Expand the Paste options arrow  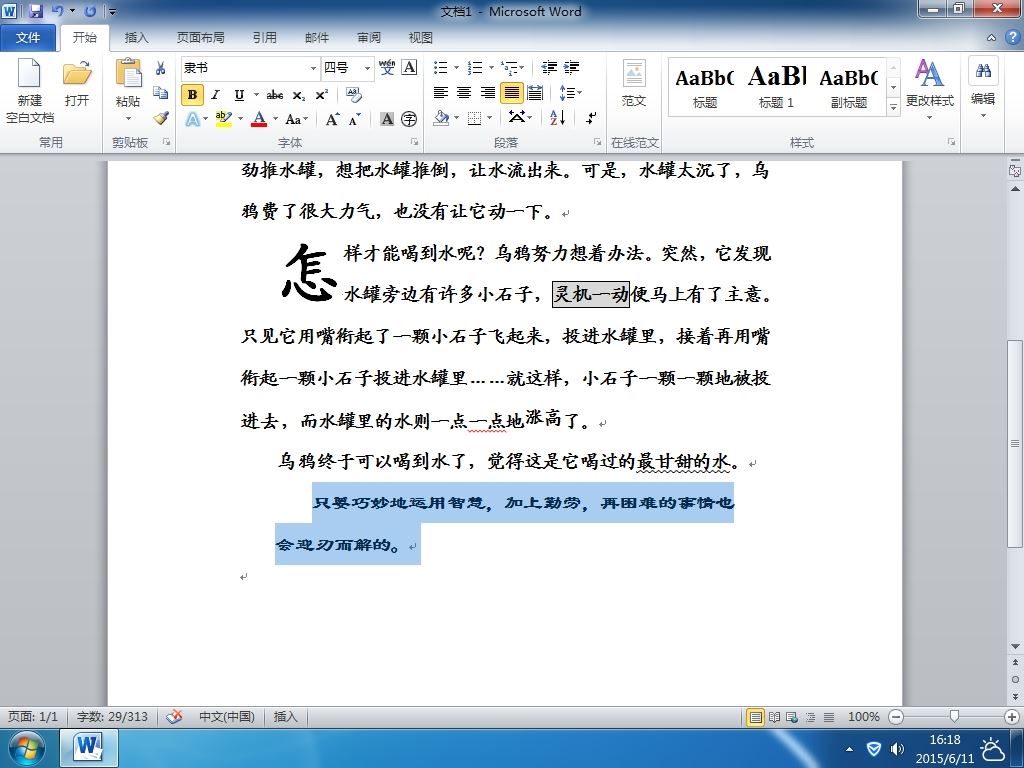(128, 118)
